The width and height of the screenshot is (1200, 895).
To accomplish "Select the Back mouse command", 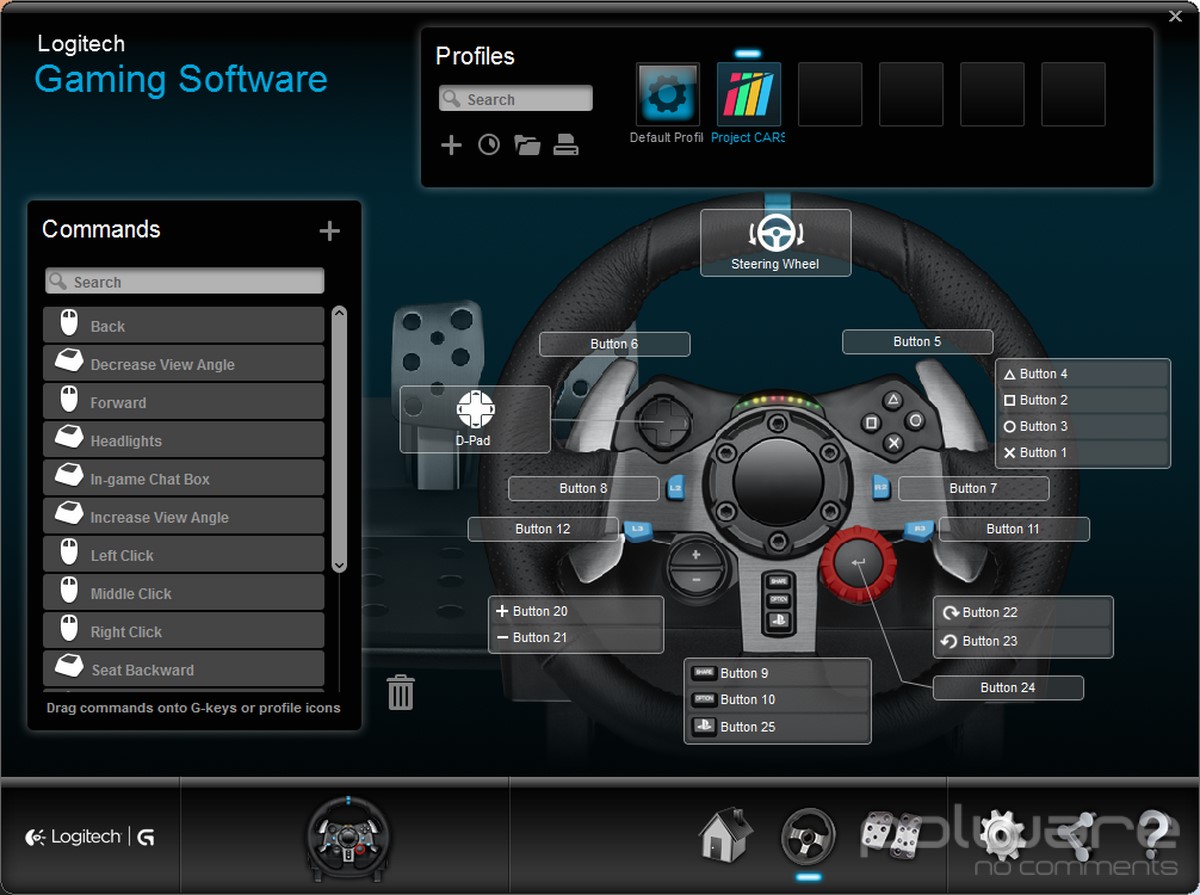I will point(184,326).
